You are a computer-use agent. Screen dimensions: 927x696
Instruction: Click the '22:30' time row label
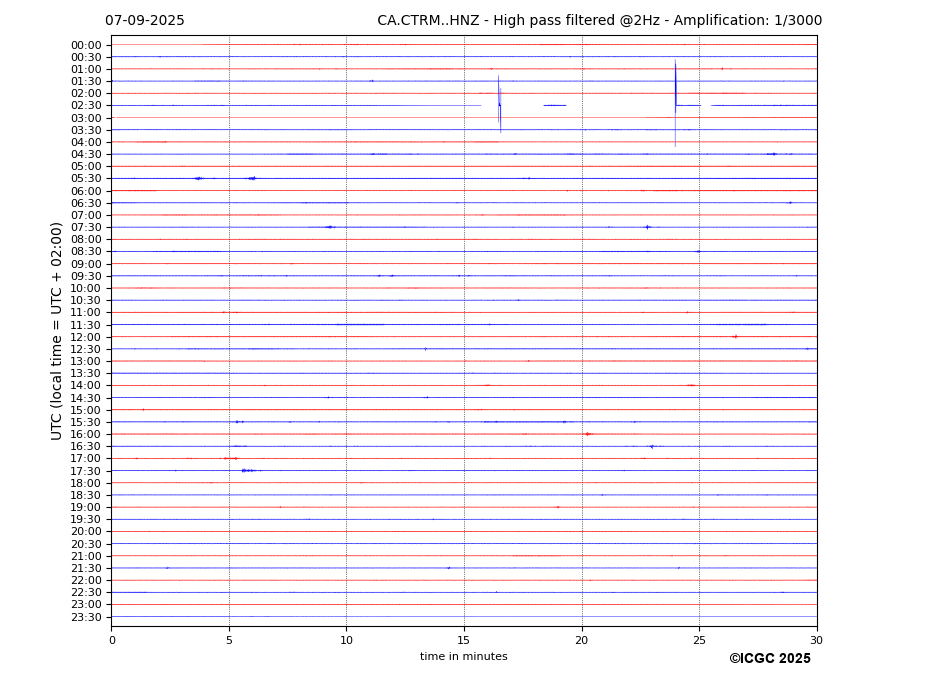(x=86, y=593)
